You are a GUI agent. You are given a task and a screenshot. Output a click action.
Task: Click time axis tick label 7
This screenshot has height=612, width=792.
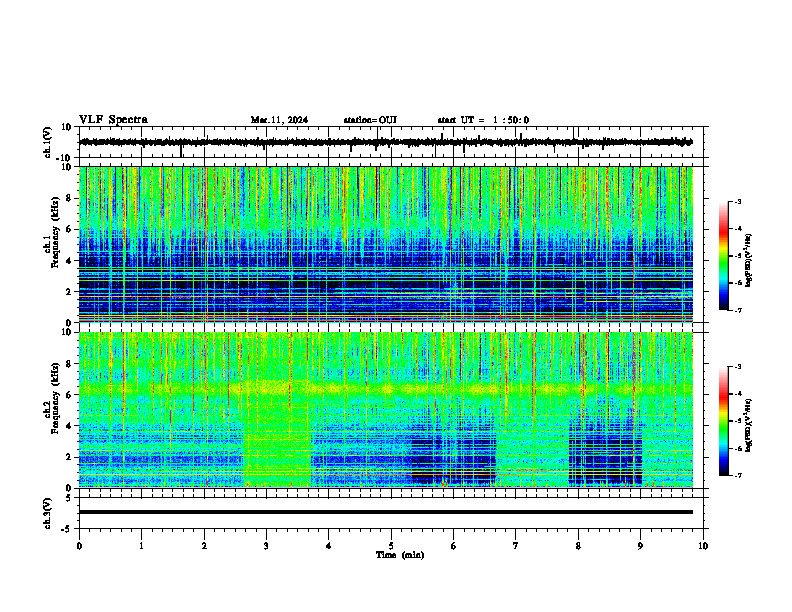point(516,546)
